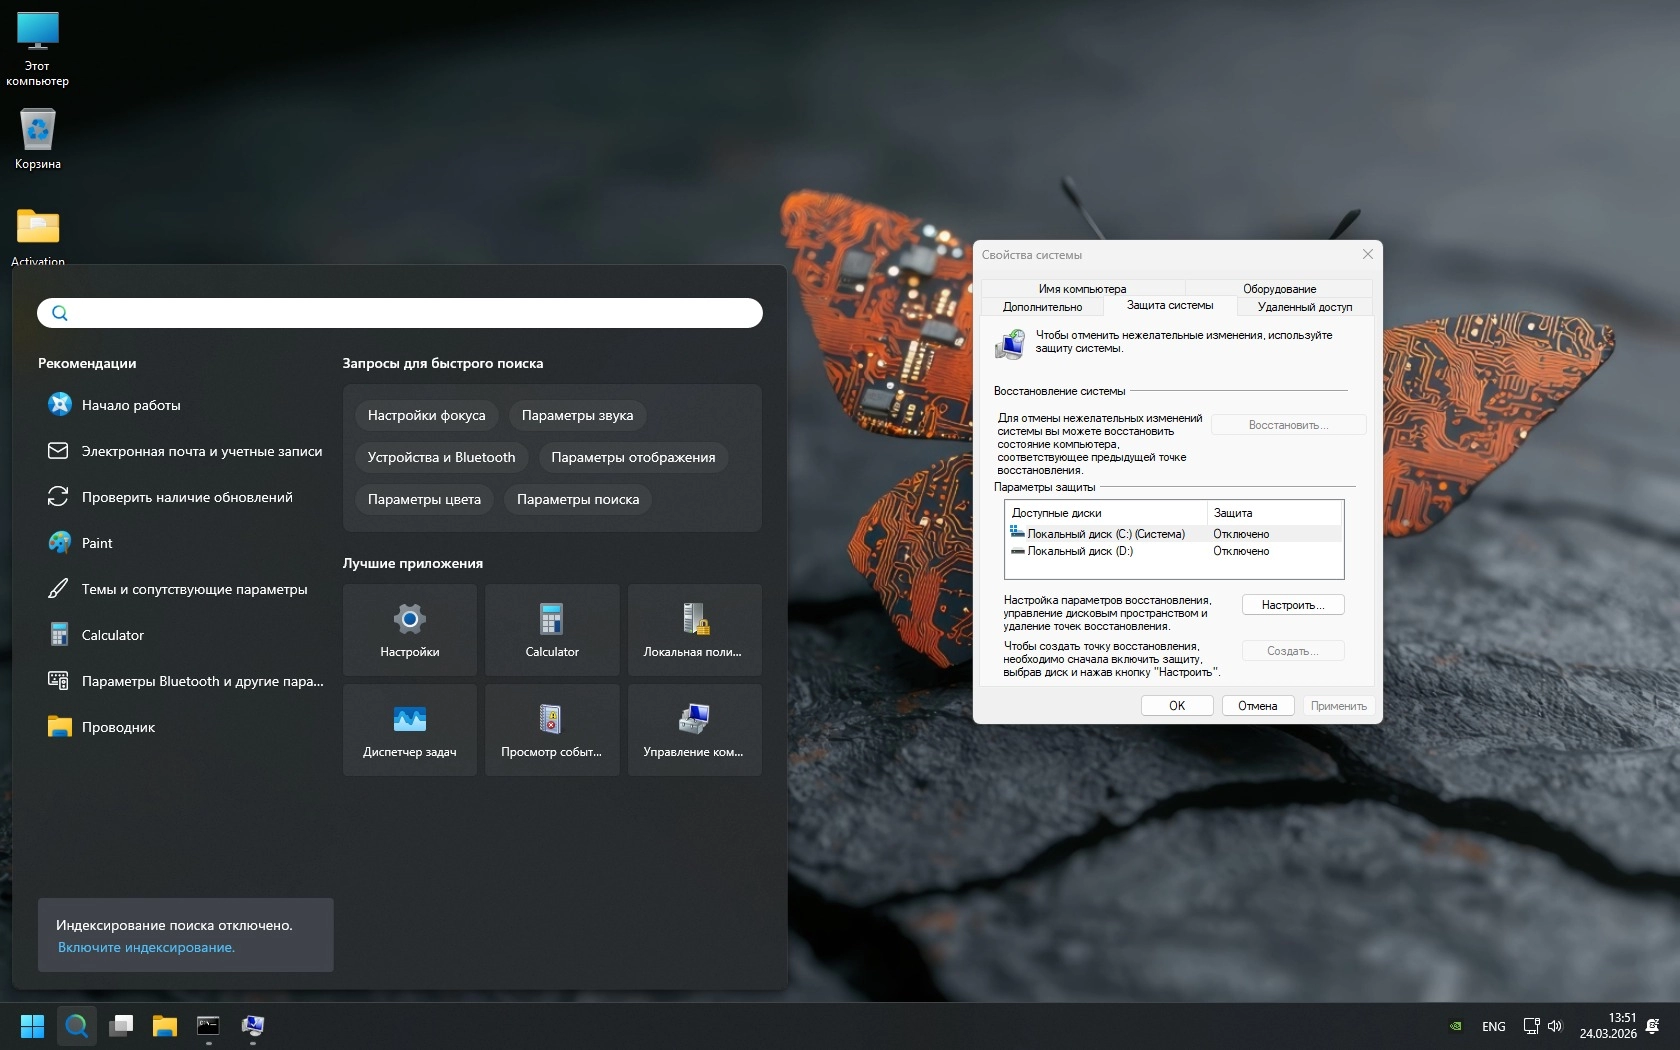1680x1050 pixels.
Task: Select 'Проверить наличие обновлений' recommendation
Action: (184, 497)
